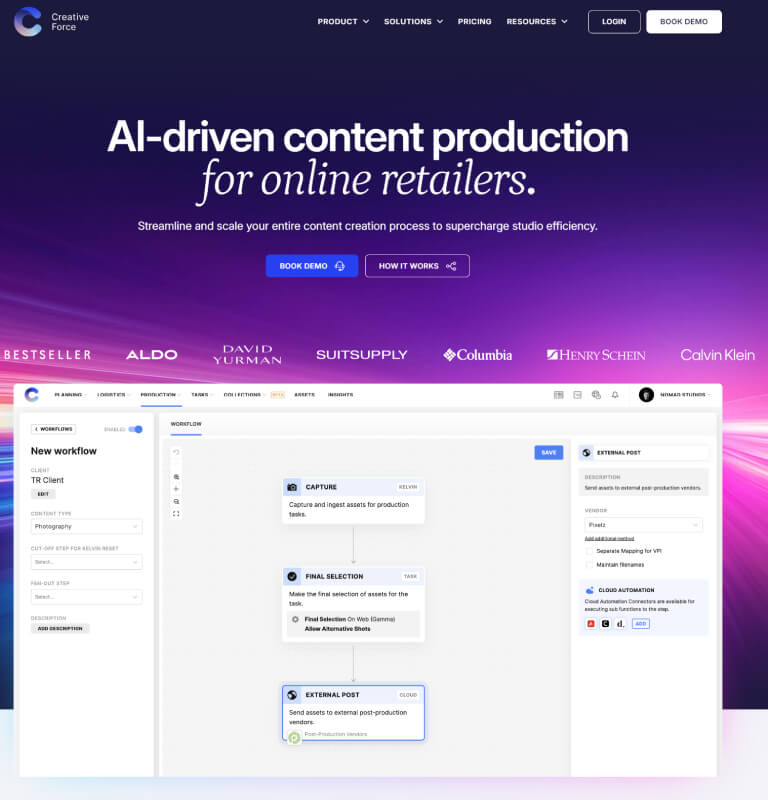
Task: Click the How It Works button
Action: 417,266
